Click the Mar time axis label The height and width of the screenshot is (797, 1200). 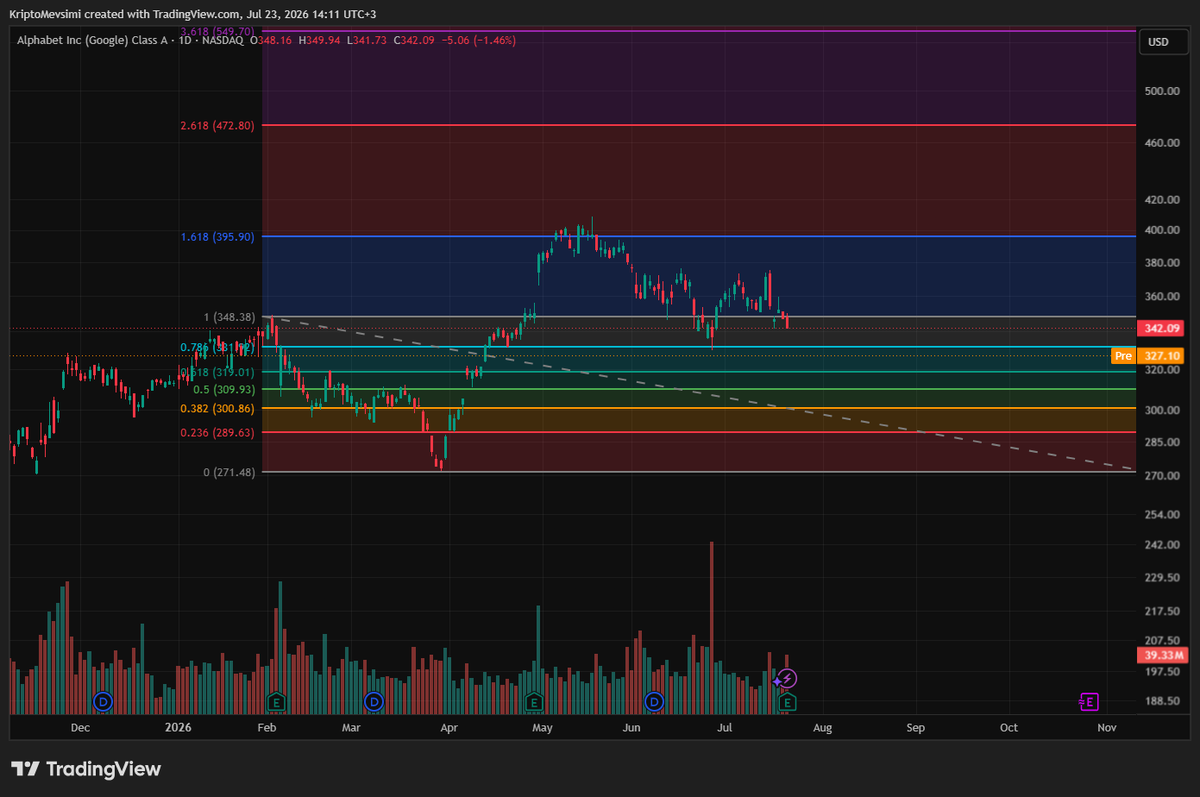[x=350, y=728]
